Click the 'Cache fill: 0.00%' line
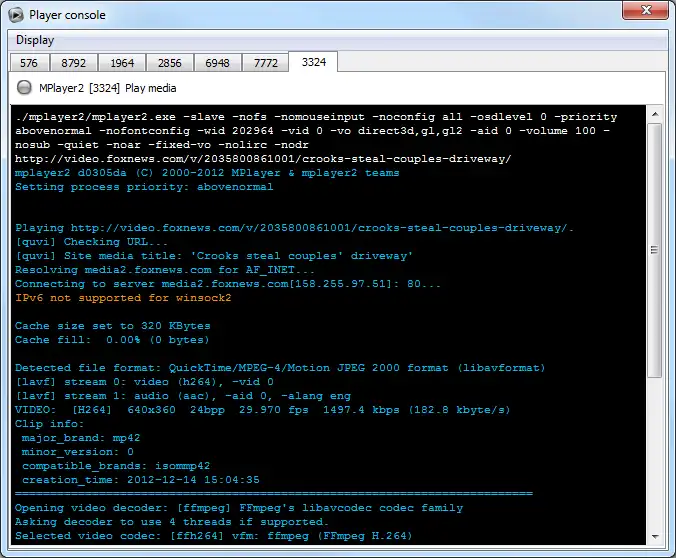Viewport: 676px width, 558px height. (112, 340)
